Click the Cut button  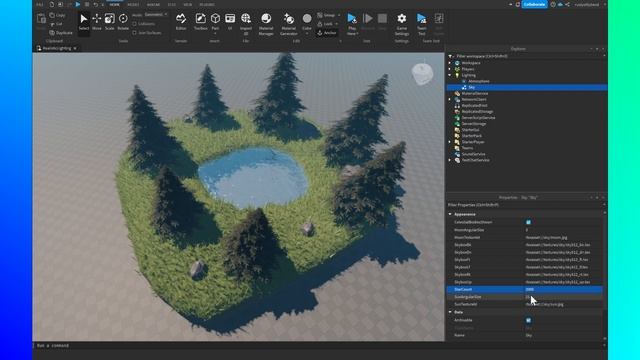[56, 24]
